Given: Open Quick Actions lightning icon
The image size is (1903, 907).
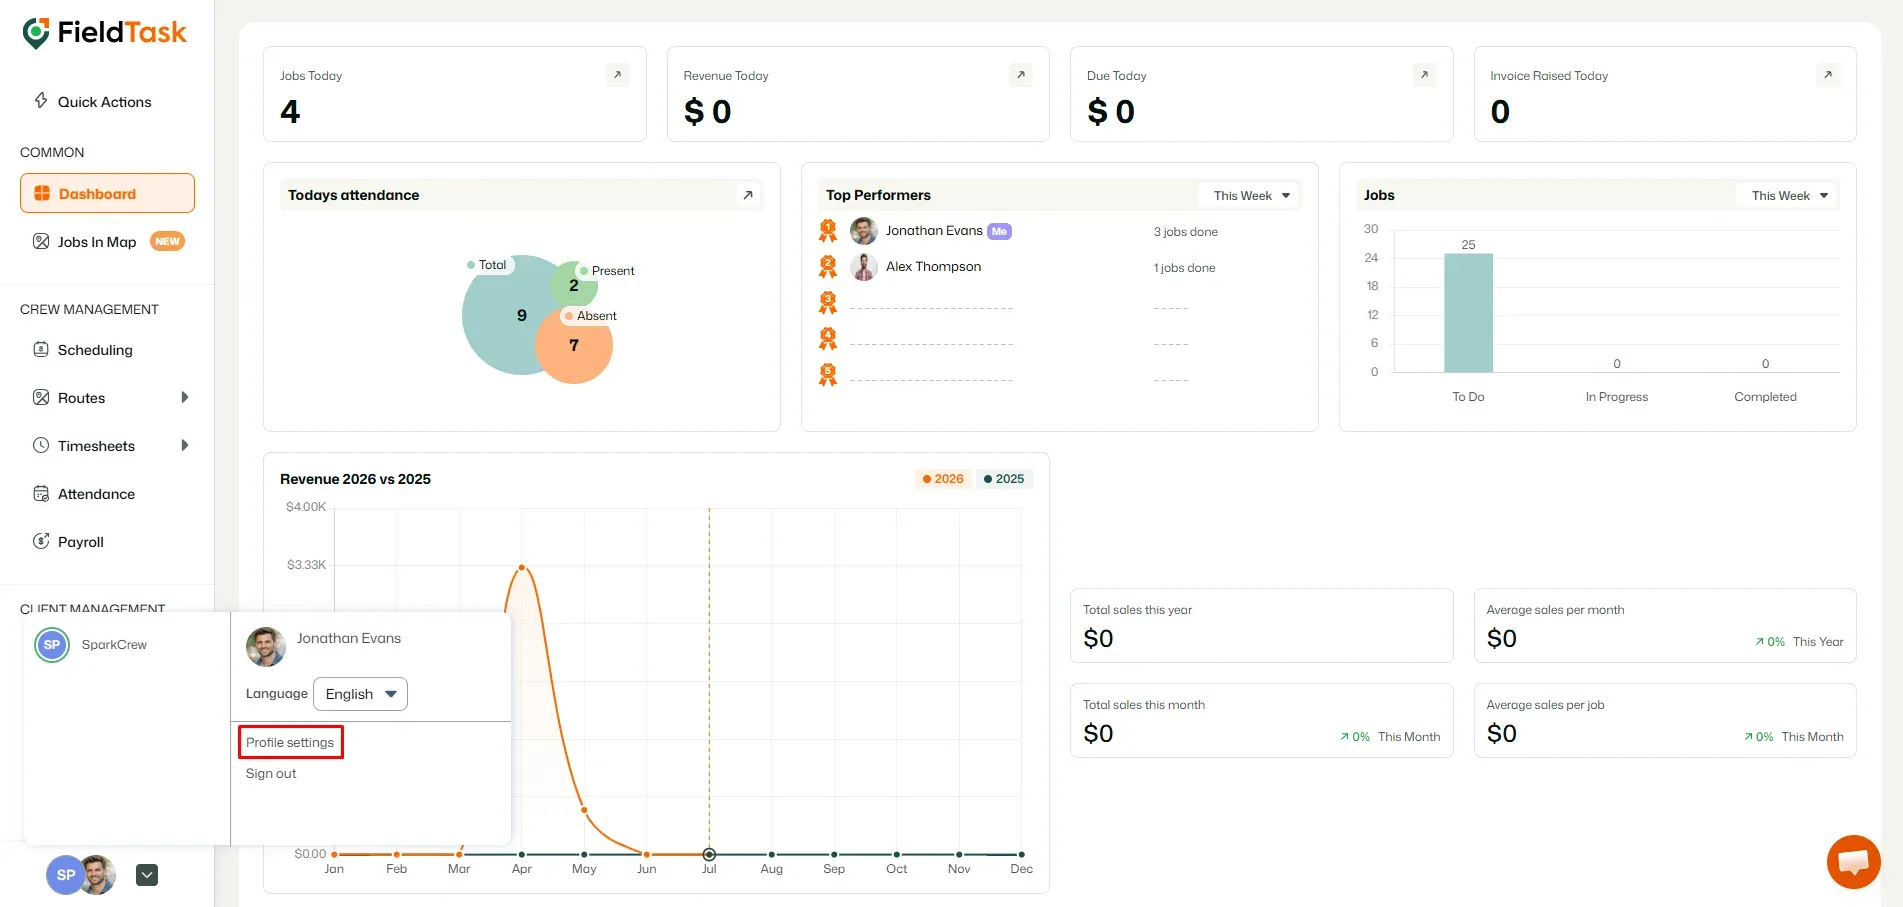Looking at the screenshot, I should (41, 100).
